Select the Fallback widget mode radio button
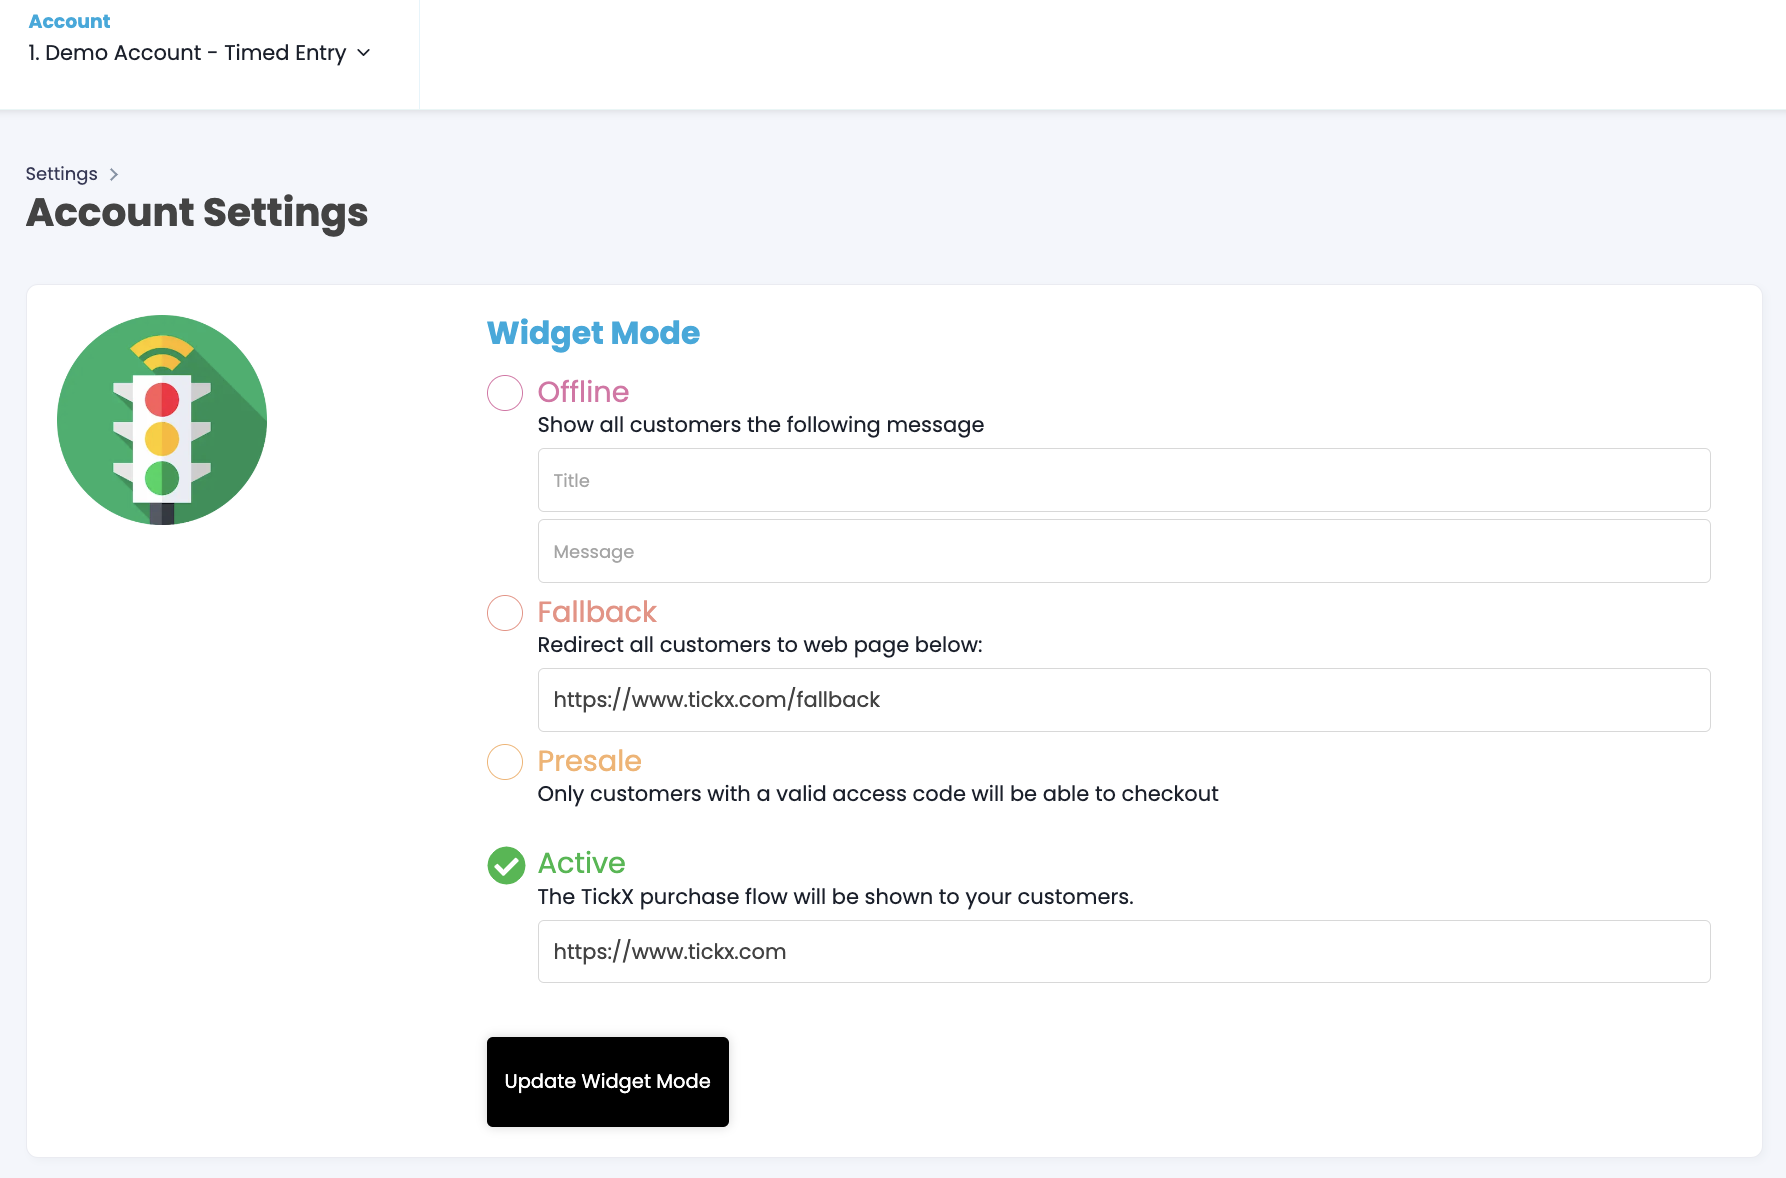1786x1178 pixels. click(505, 613)
